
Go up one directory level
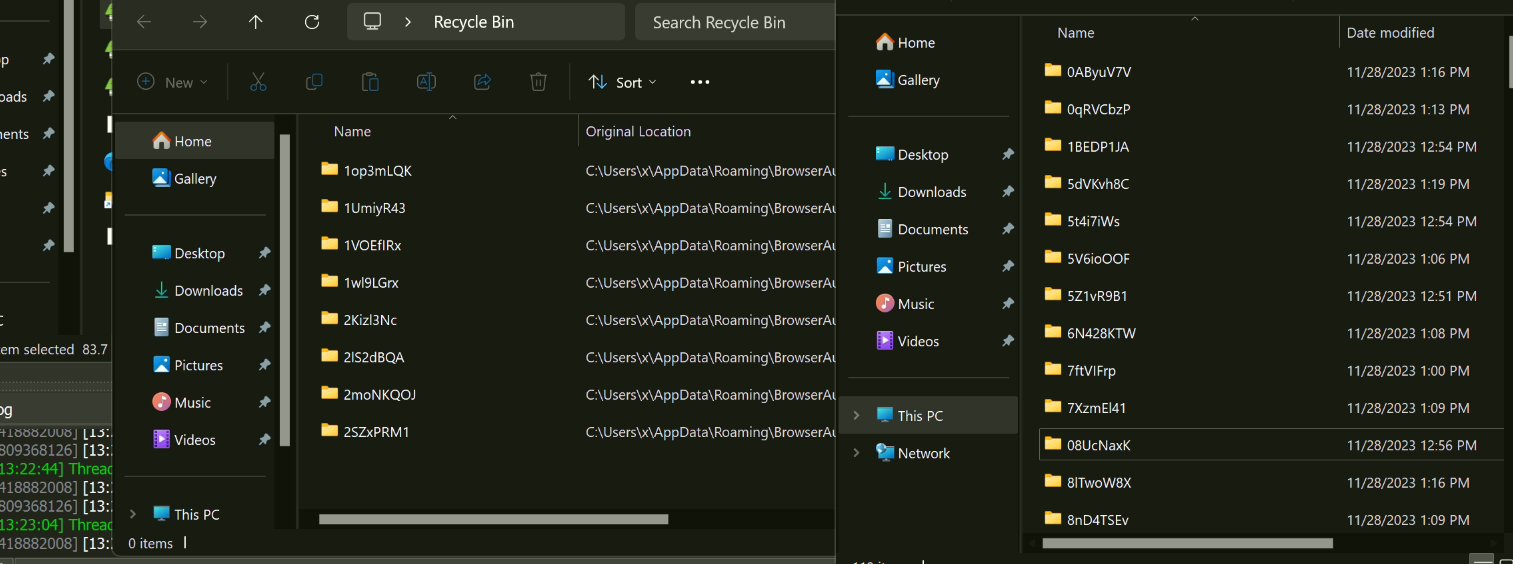pos(256,22)
